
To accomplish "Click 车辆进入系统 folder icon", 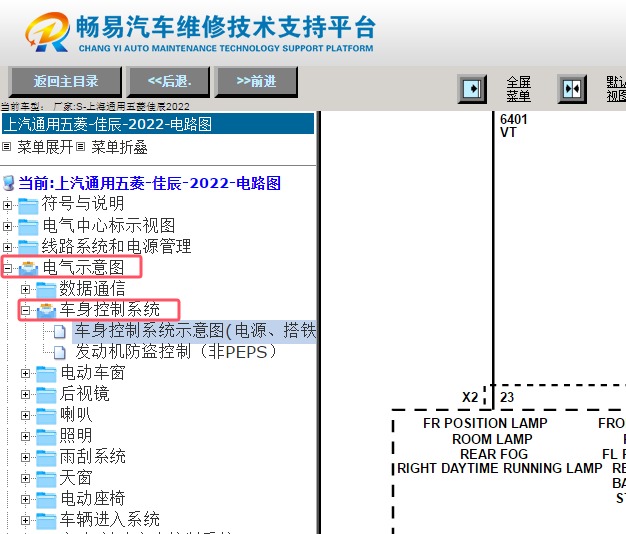I will pyautogui.click(x=46, y=521).
